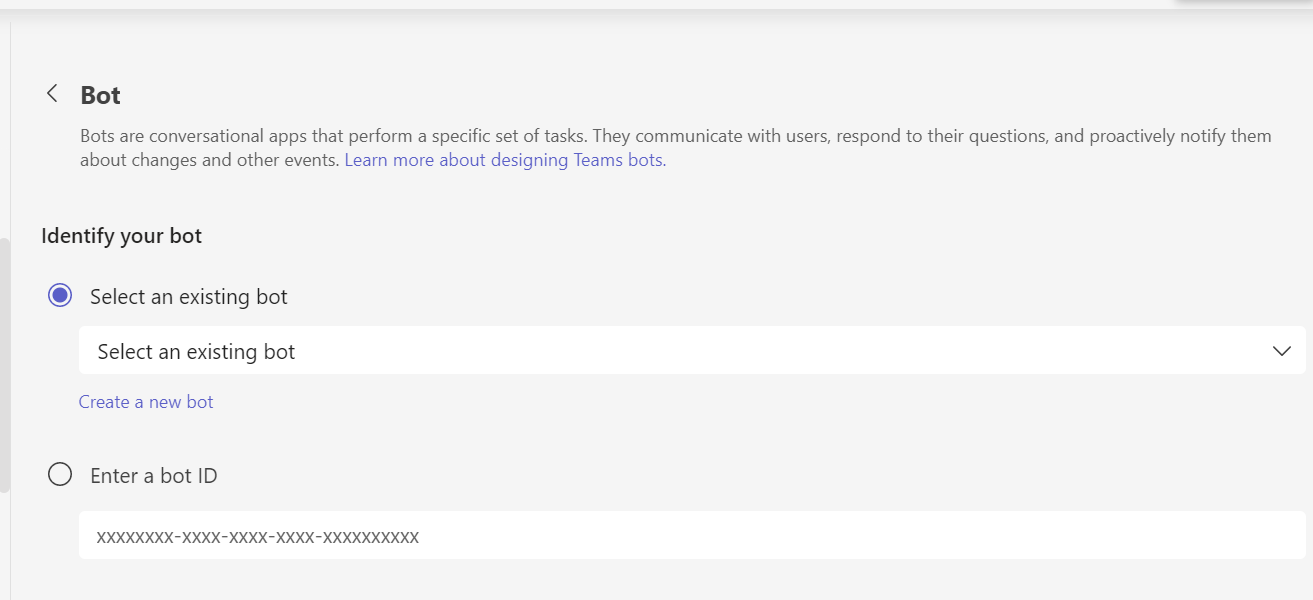
Task: Click the vertical scrollbar on the left edge
Action: [5, 365]
